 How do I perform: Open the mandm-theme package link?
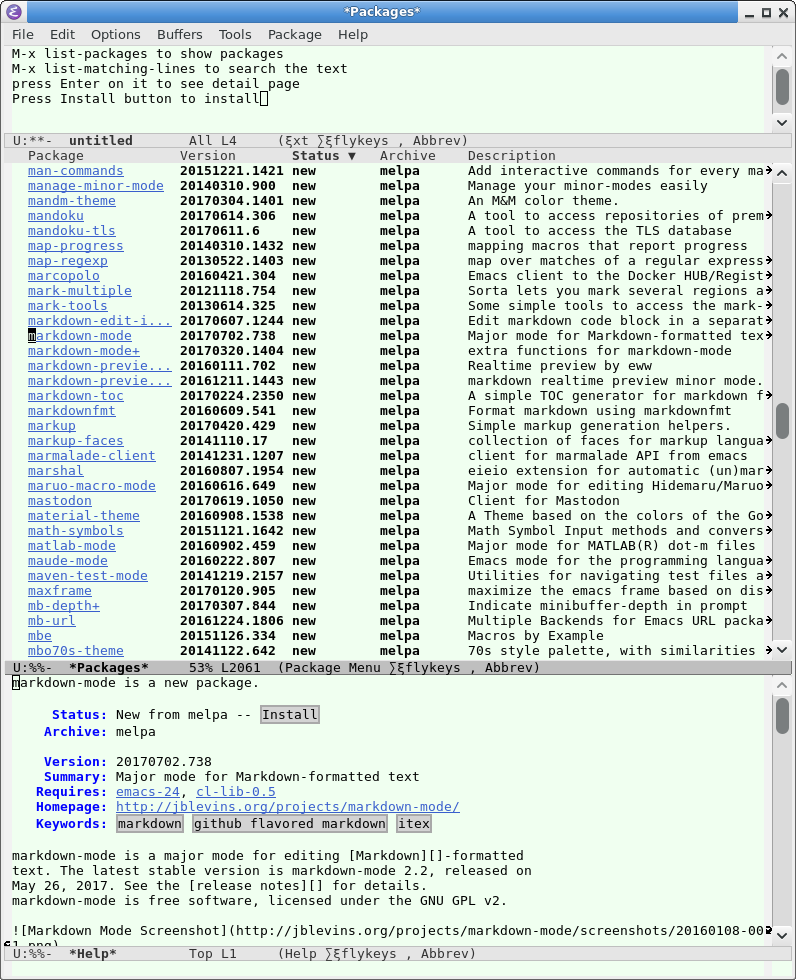pyautogui.click(x=72, y=201)
